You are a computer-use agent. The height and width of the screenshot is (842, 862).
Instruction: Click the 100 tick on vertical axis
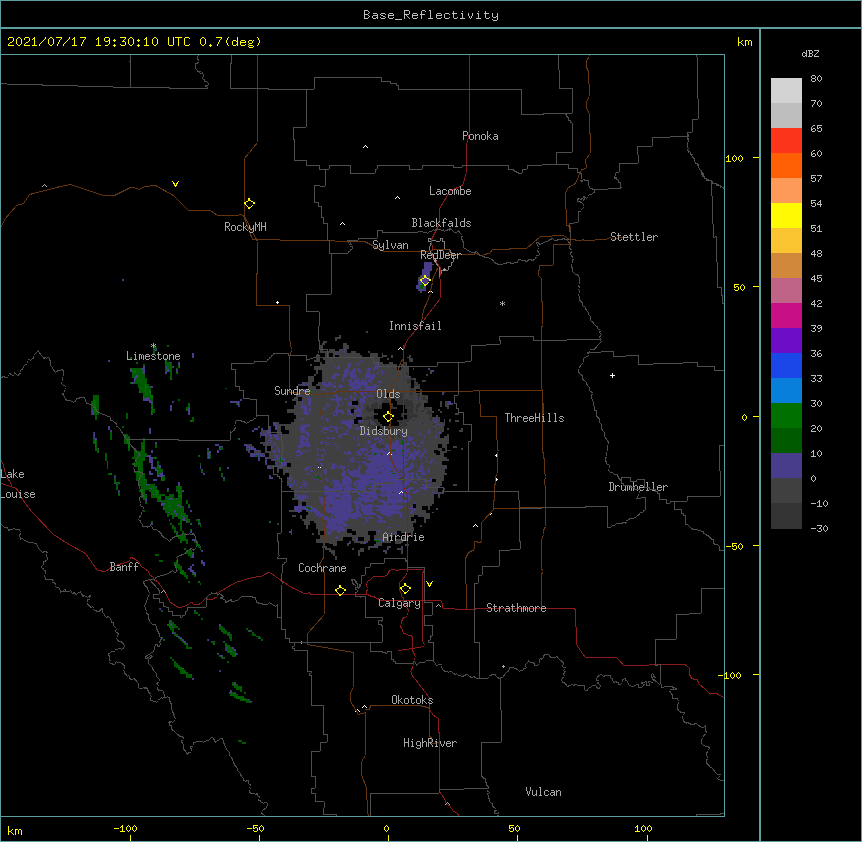734,158
